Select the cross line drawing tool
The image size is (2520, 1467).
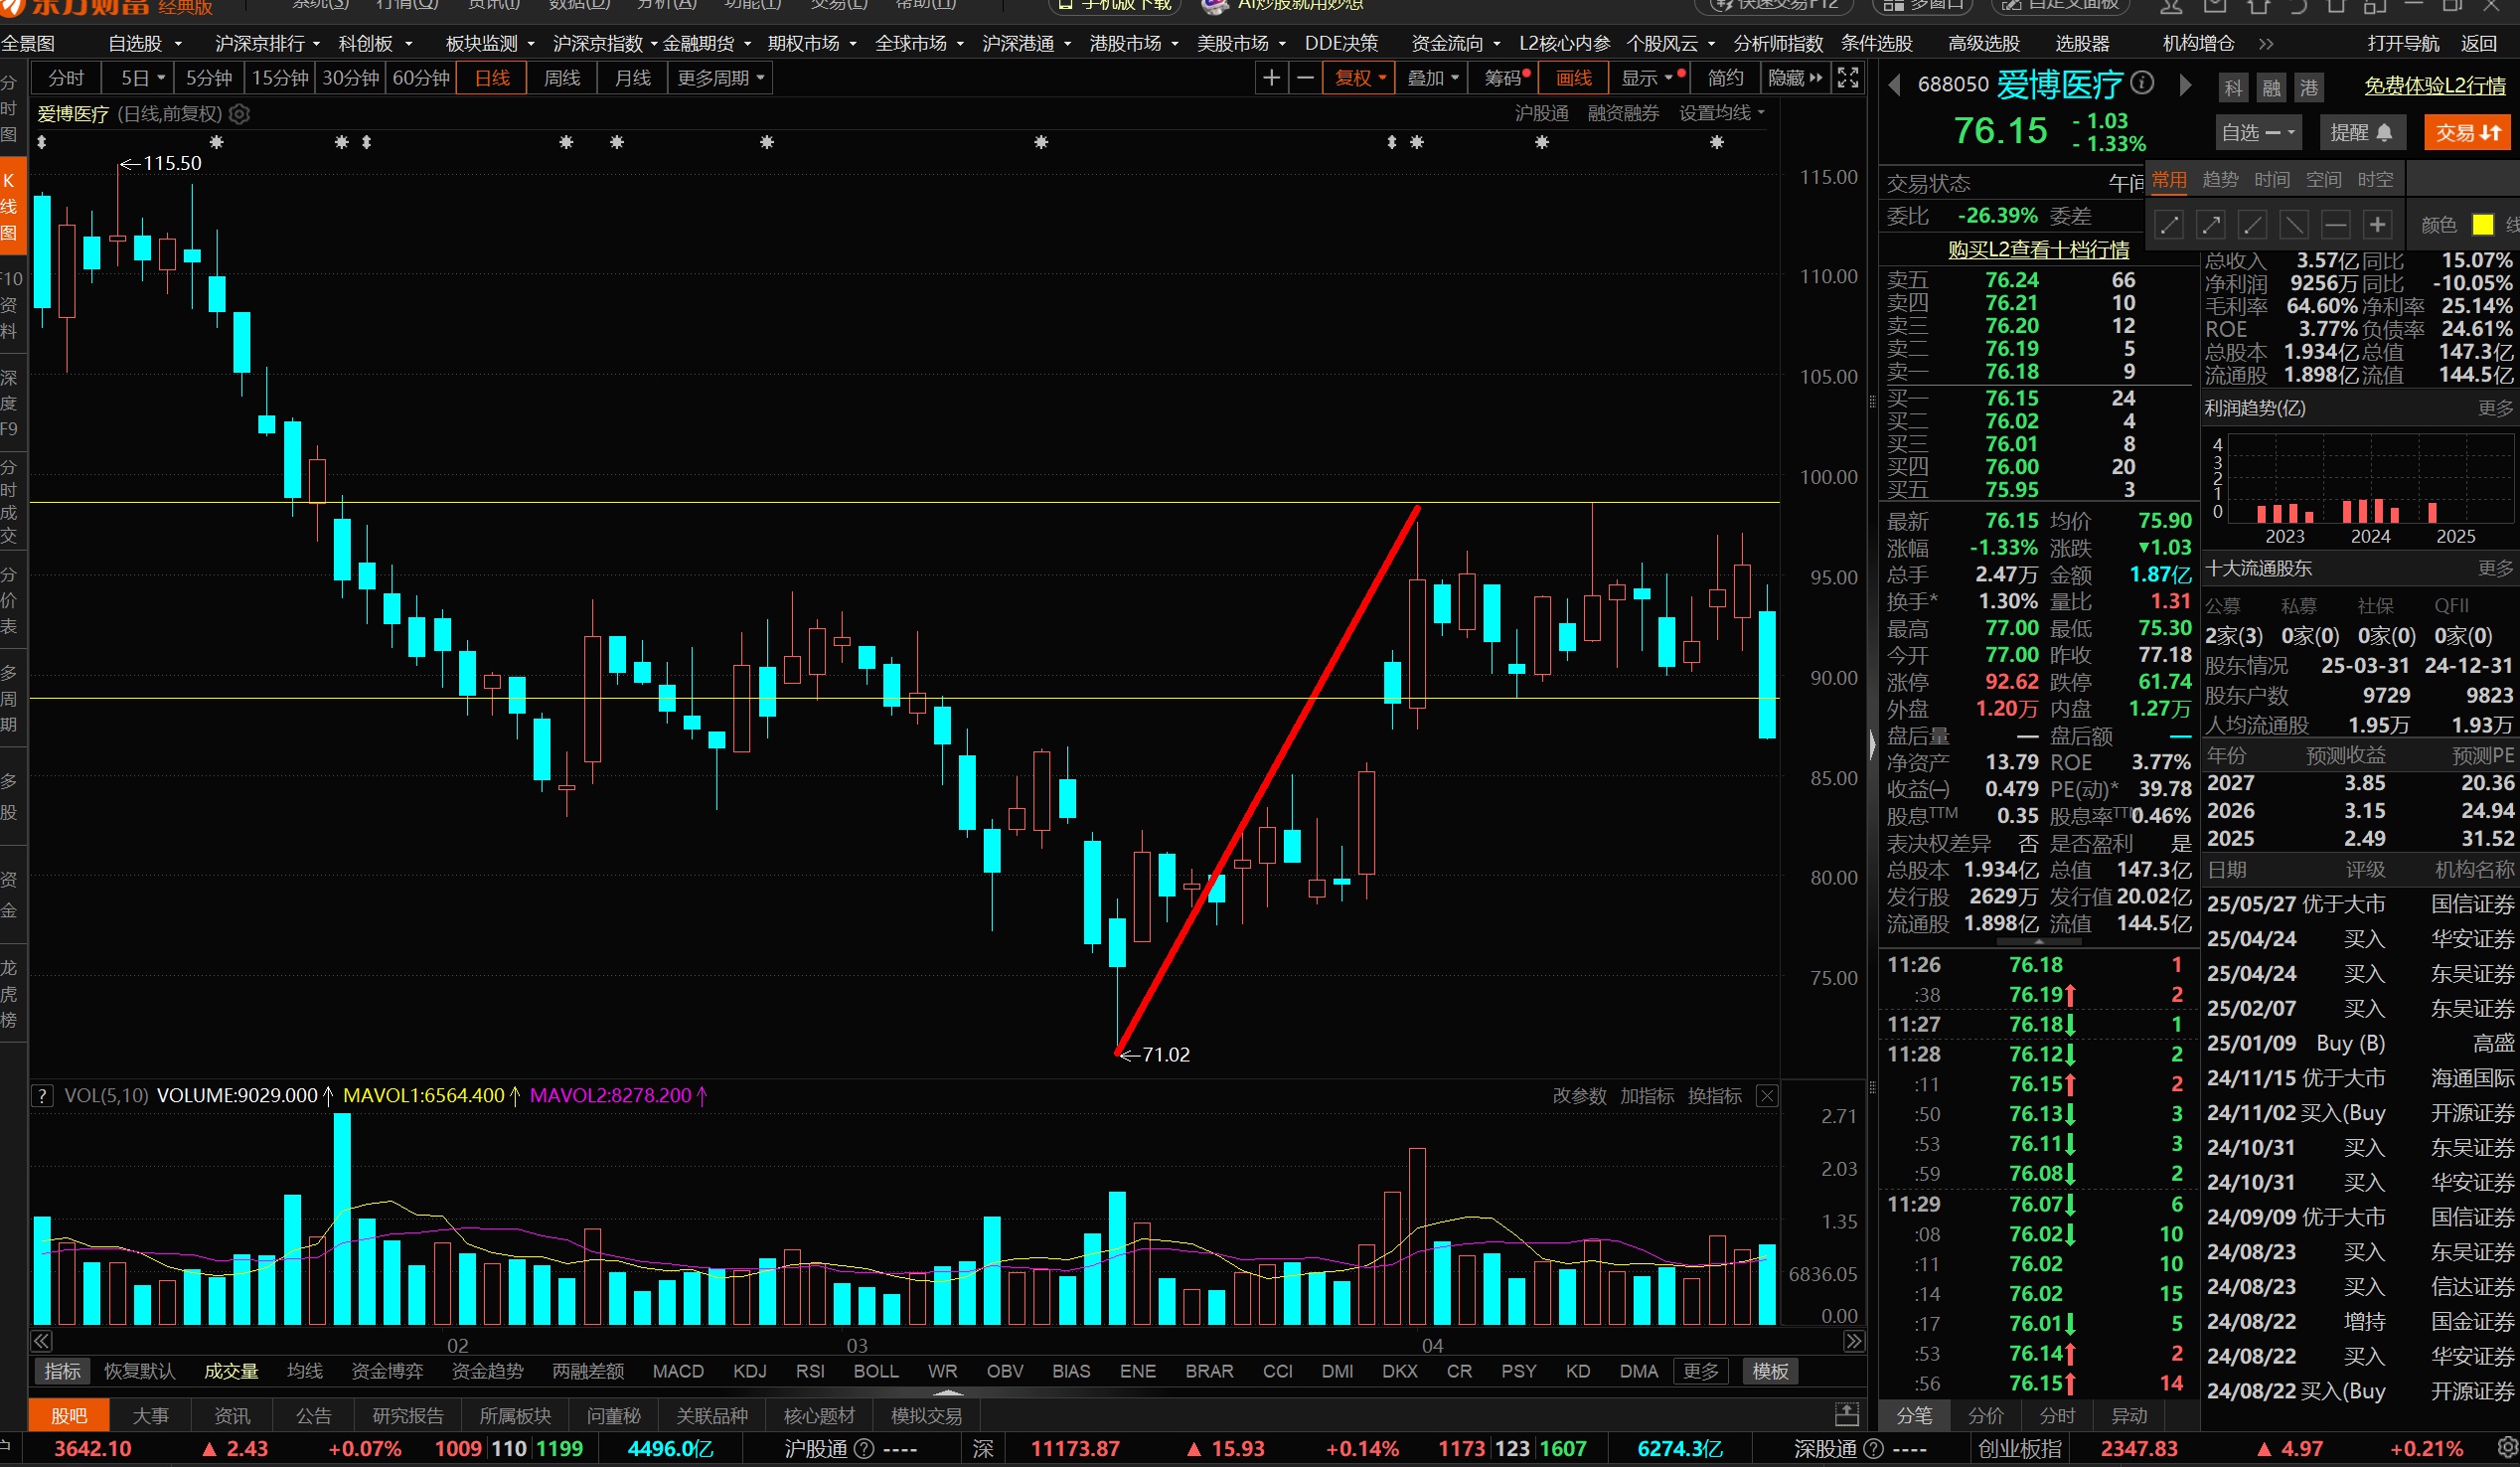point(2378,225)
